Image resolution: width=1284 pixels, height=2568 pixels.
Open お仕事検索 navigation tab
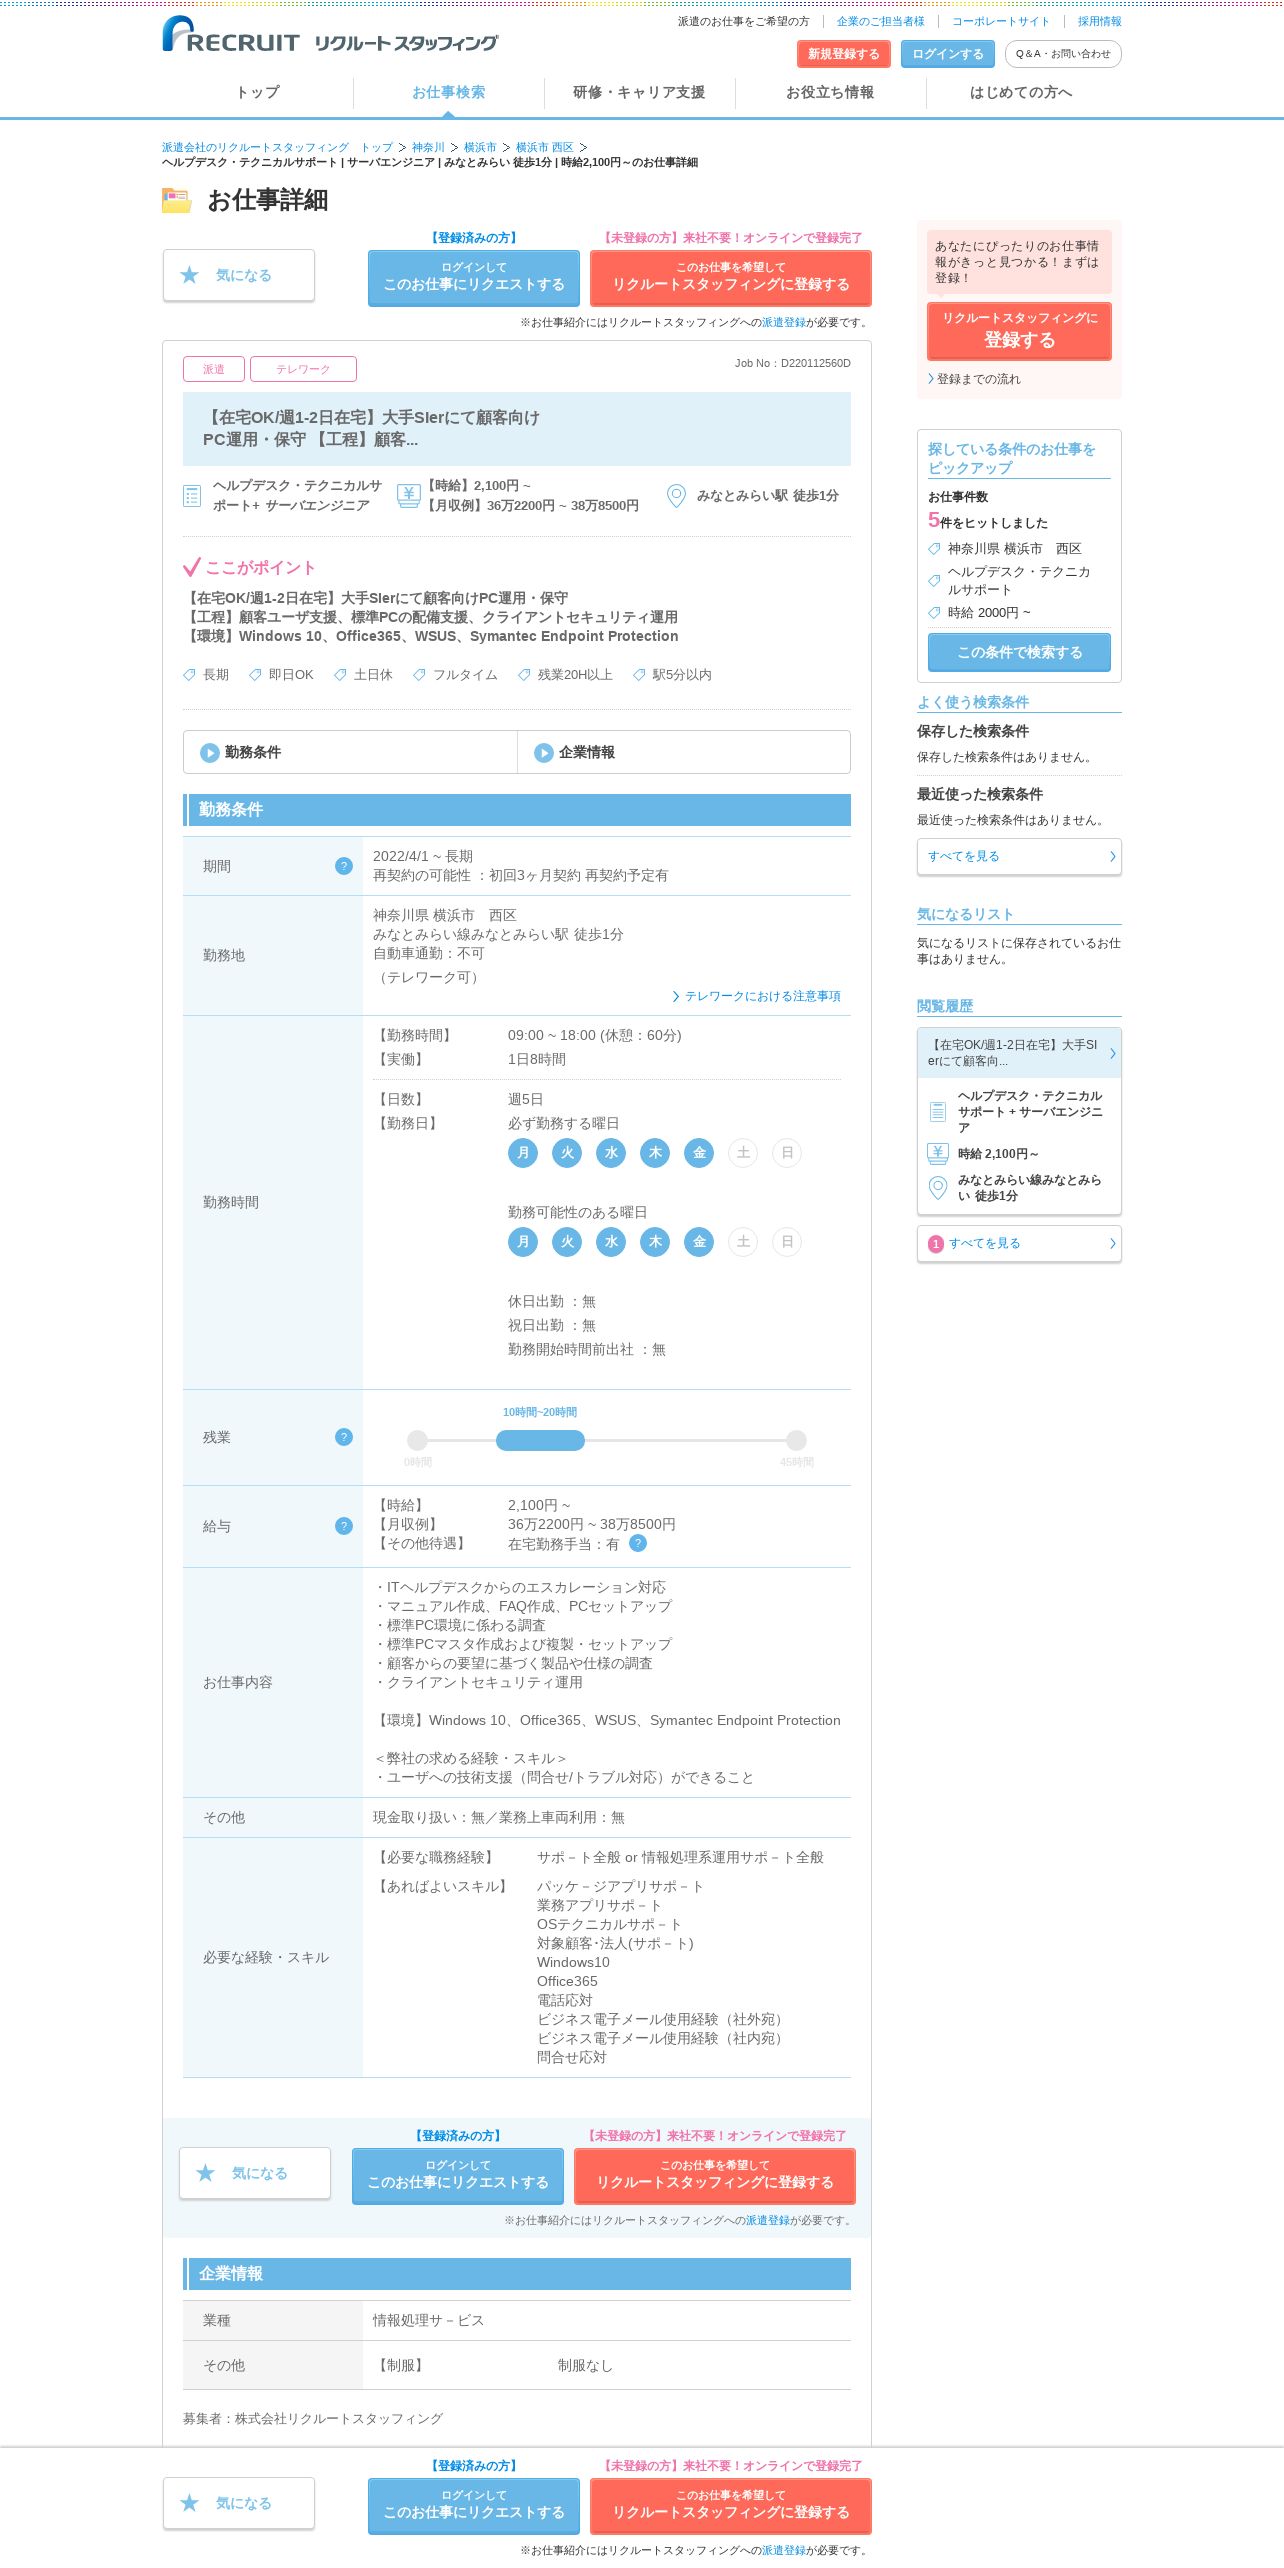click(x=448, y=92)
